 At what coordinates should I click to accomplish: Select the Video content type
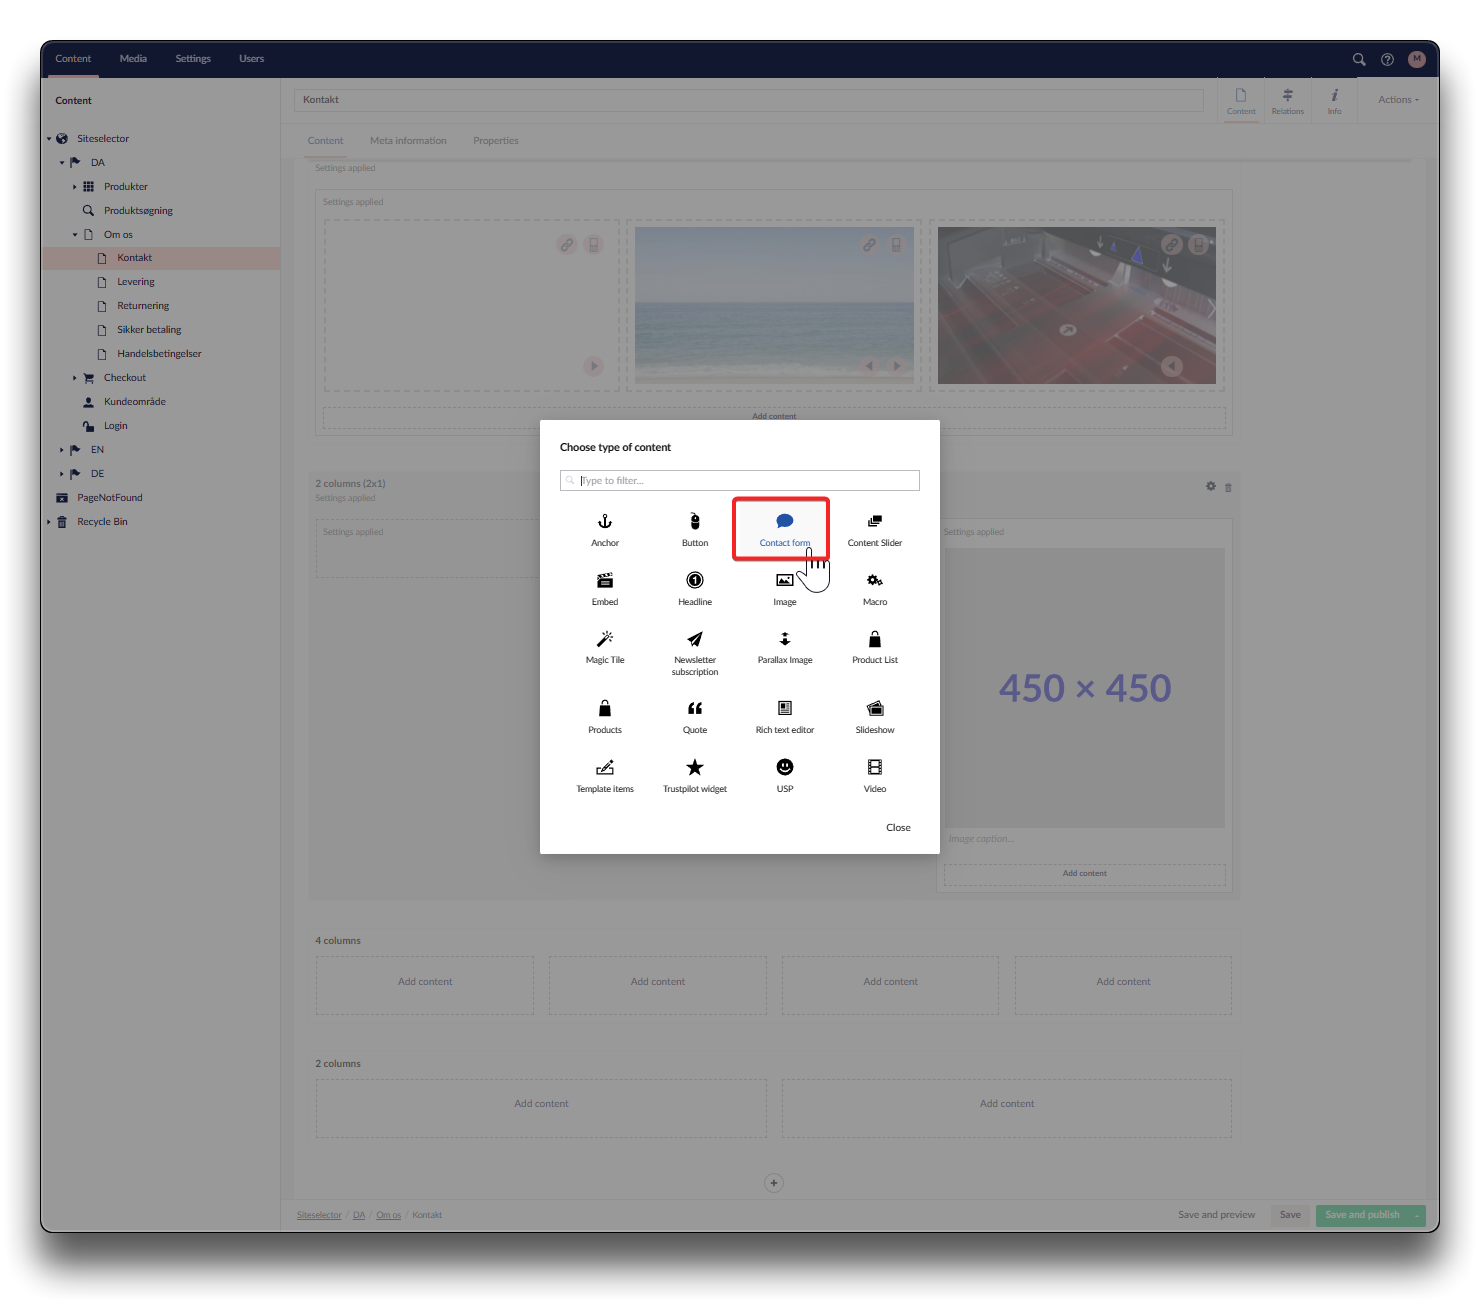(875, 776)
